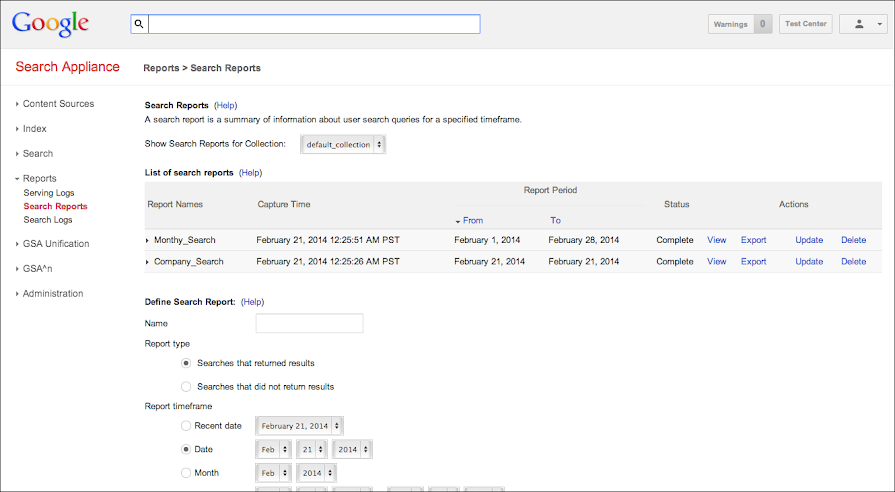
Task: Click the Report Names column header
Action: click(x=175, y=204)
